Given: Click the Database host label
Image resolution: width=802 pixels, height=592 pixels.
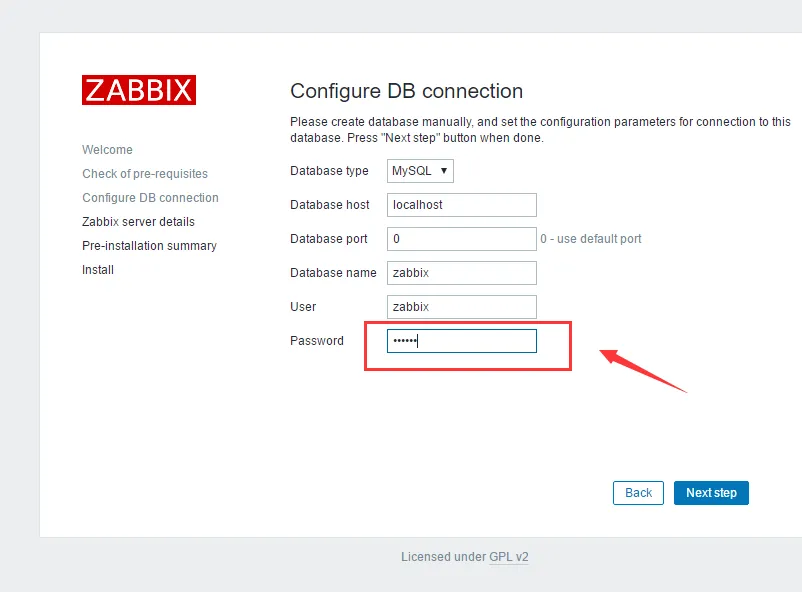Looking at the screenshot, I should click(330, 205).
